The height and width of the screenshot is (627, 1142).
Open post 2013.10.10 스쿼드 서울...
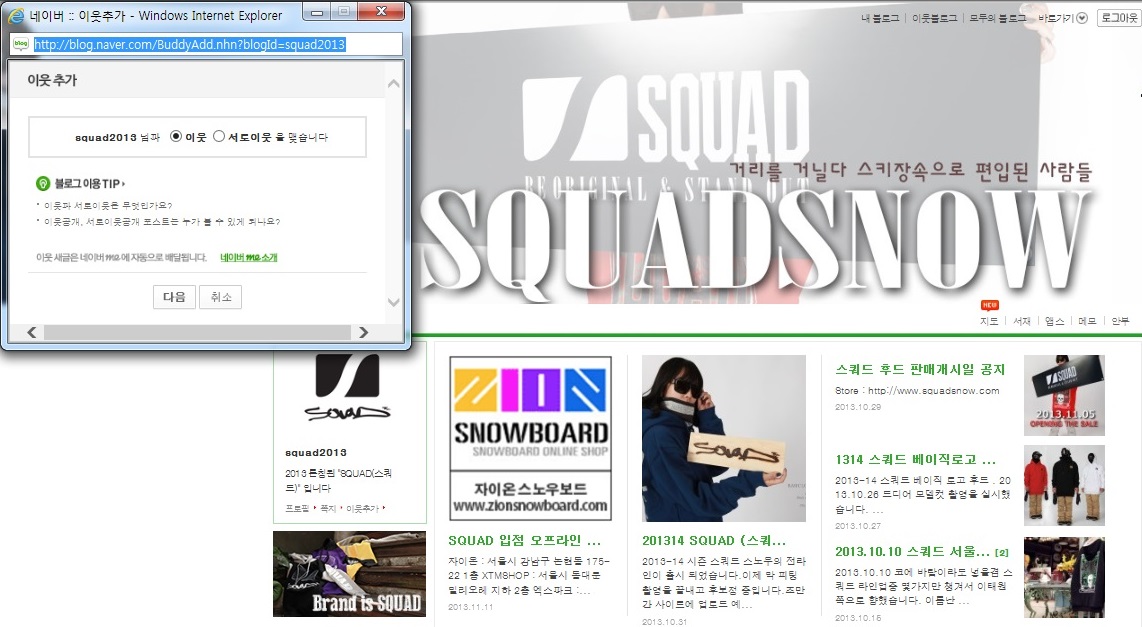click(913, 551)
